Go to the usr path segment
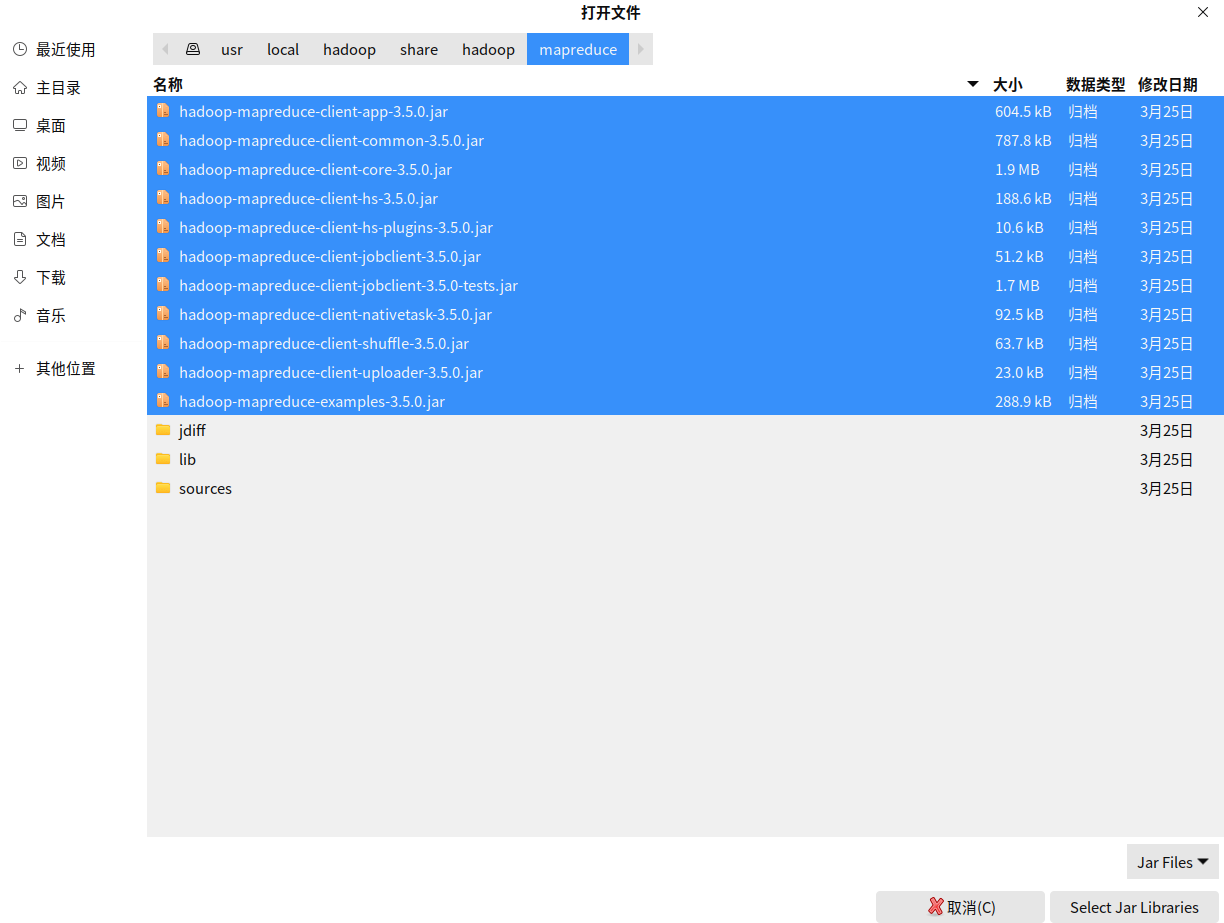 pos(232,49)
